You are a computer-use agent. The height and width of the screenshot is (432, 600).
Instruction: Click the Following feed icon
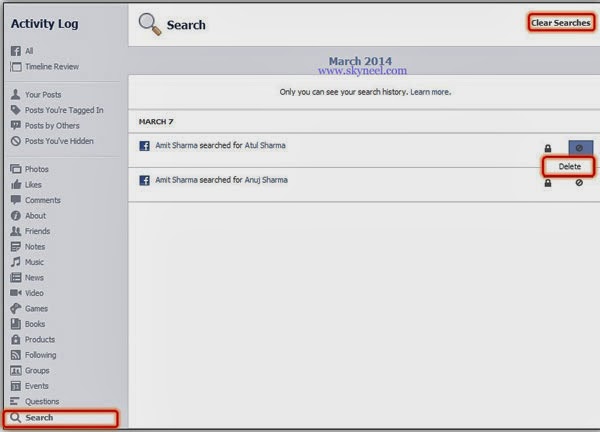[16, 355]
